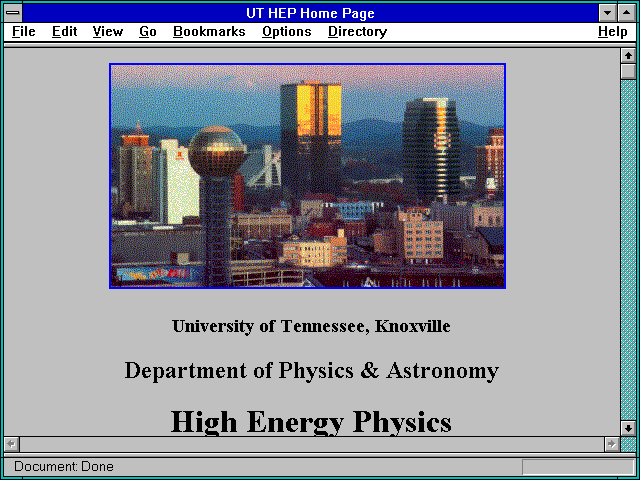Open the File menu
Screen dimensions: 640x480
click(x=24, y=31)
